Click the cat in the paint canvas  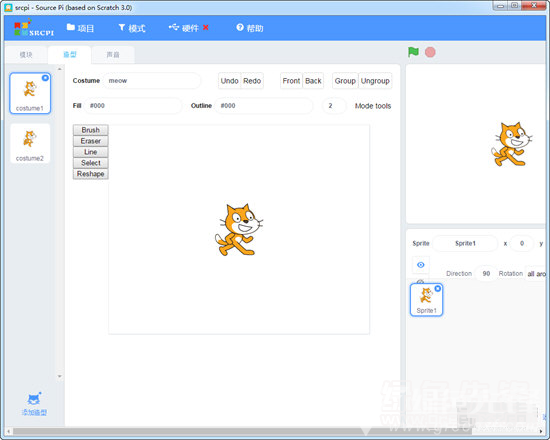[239, 229]
